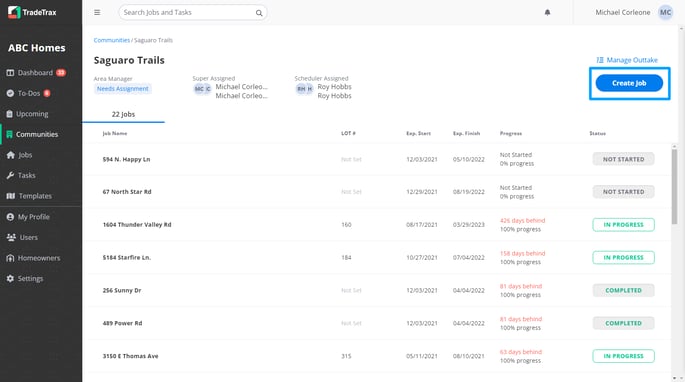Click the Communities breadcrumb link
685x382 pixels.
pos(112,40)
